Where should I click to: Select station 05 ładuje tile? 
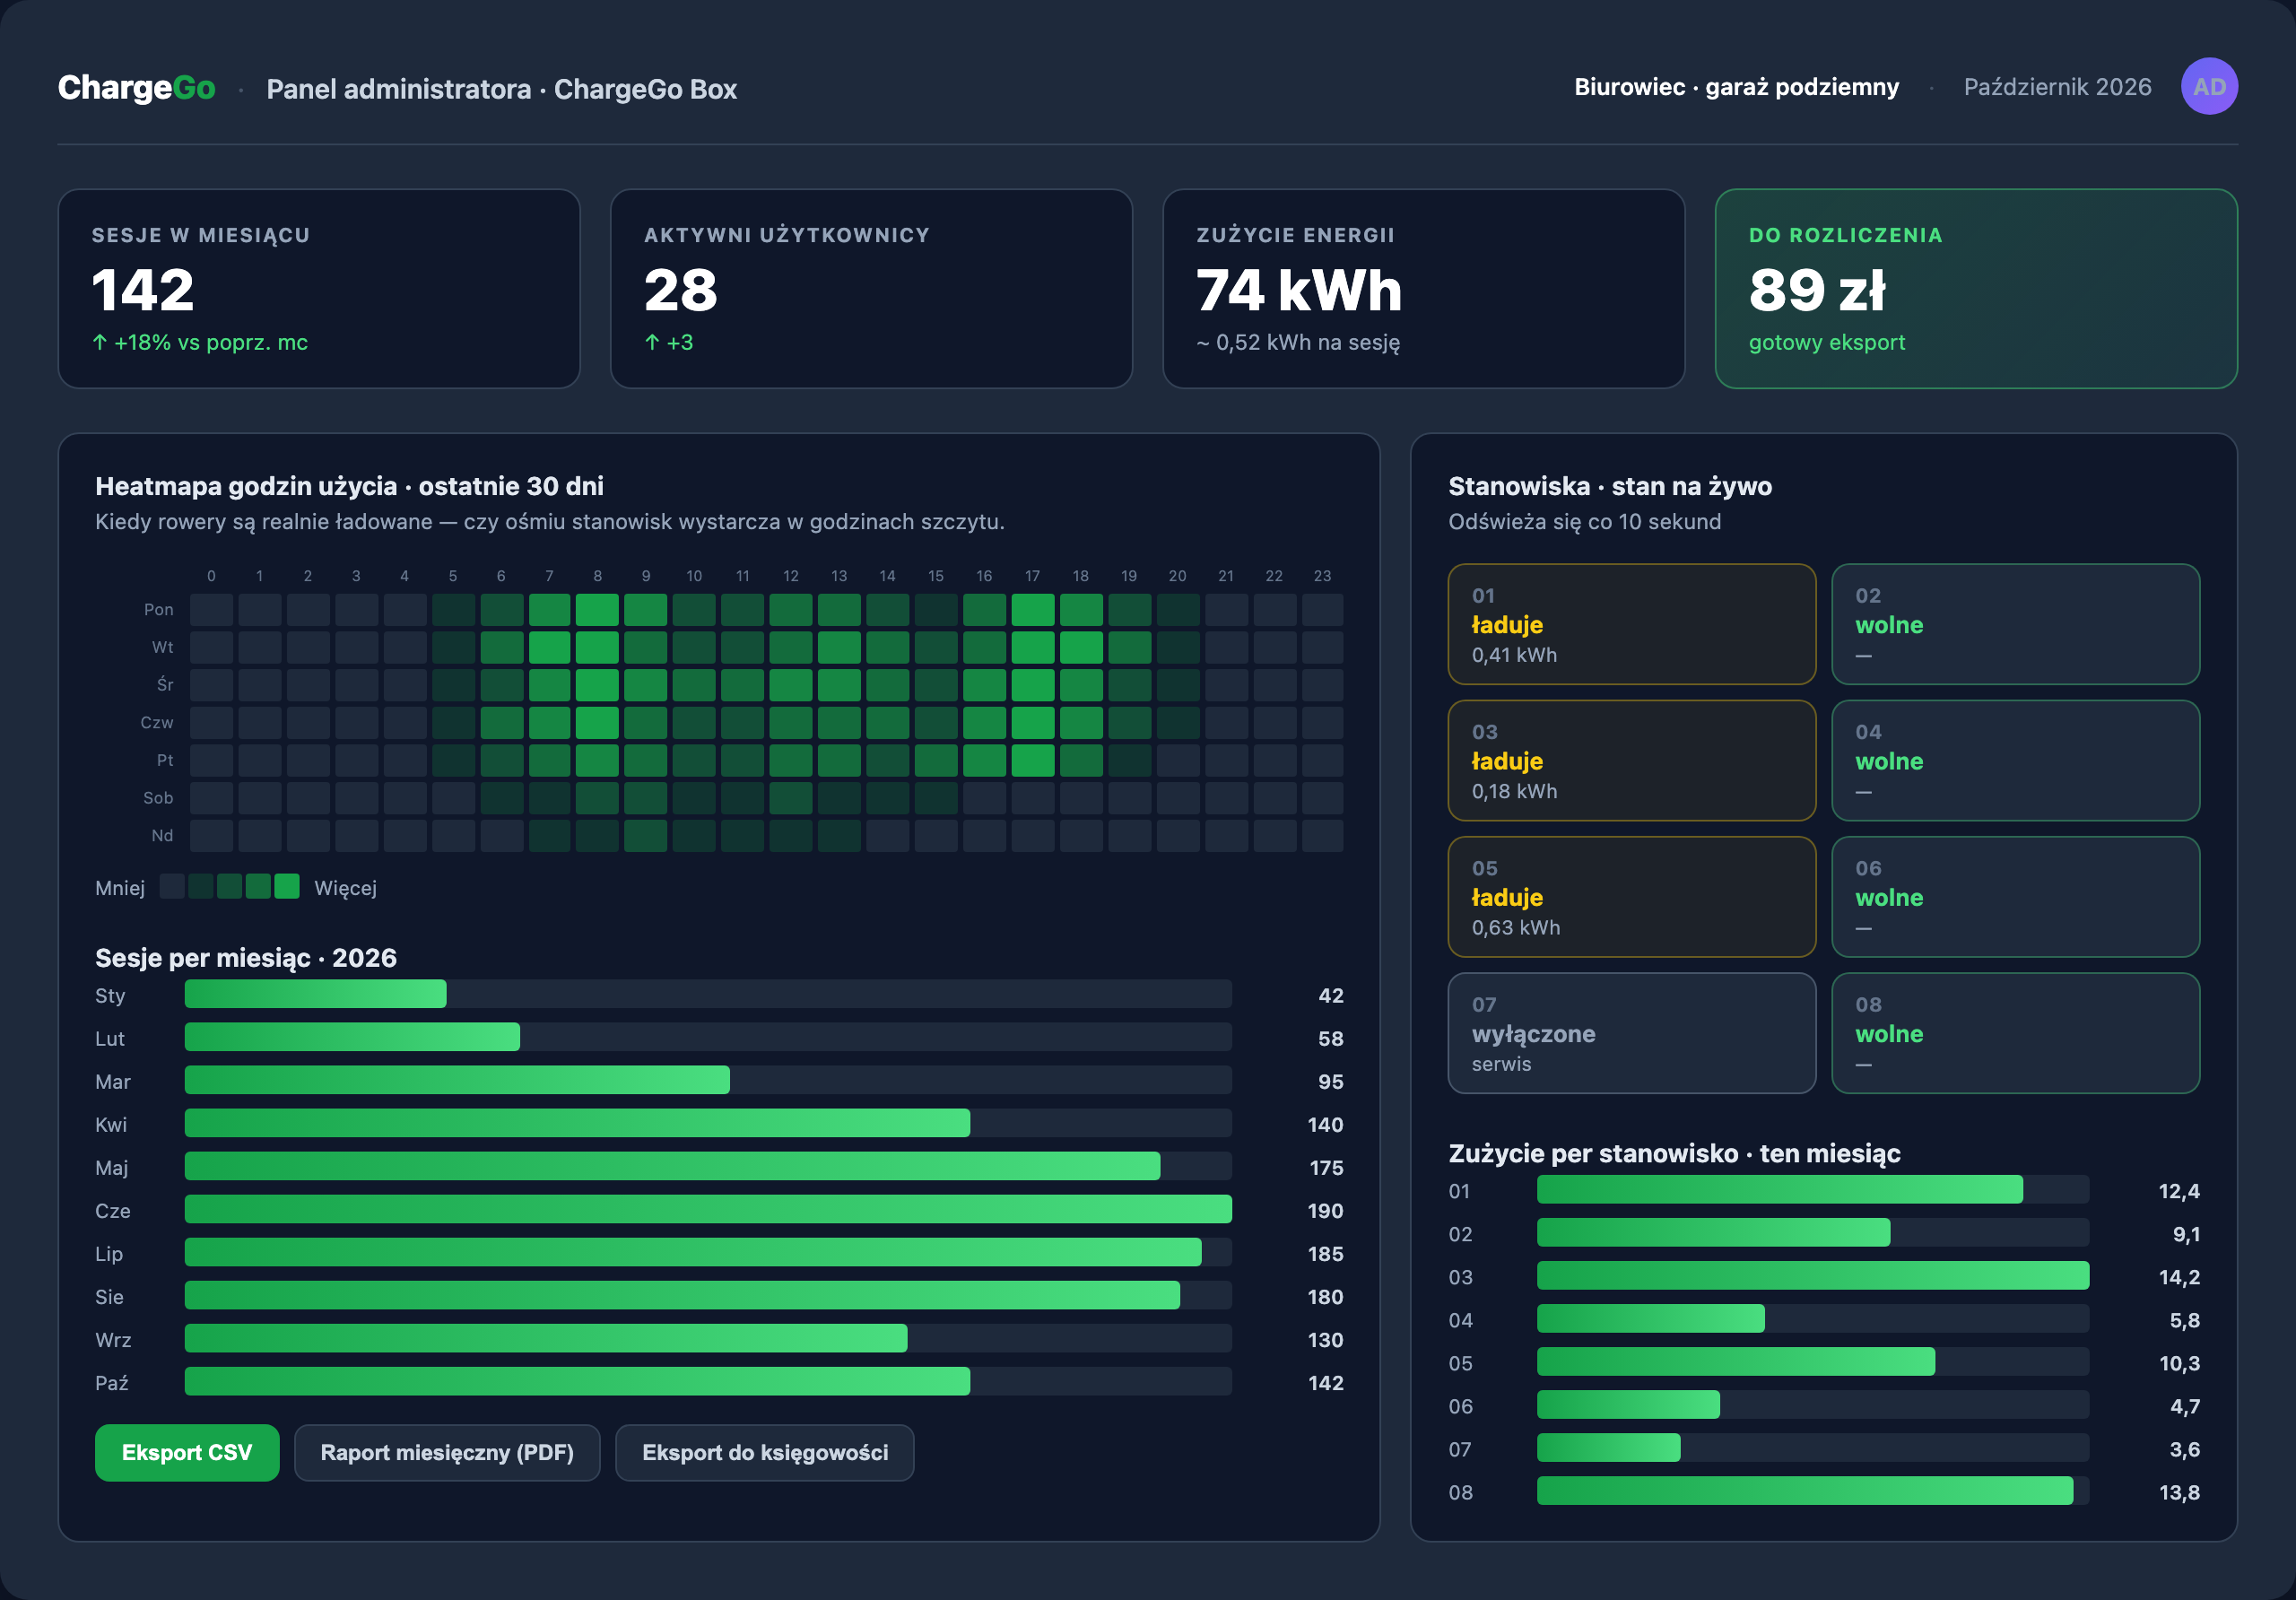pyautogui.click(x=1632, y=896)
